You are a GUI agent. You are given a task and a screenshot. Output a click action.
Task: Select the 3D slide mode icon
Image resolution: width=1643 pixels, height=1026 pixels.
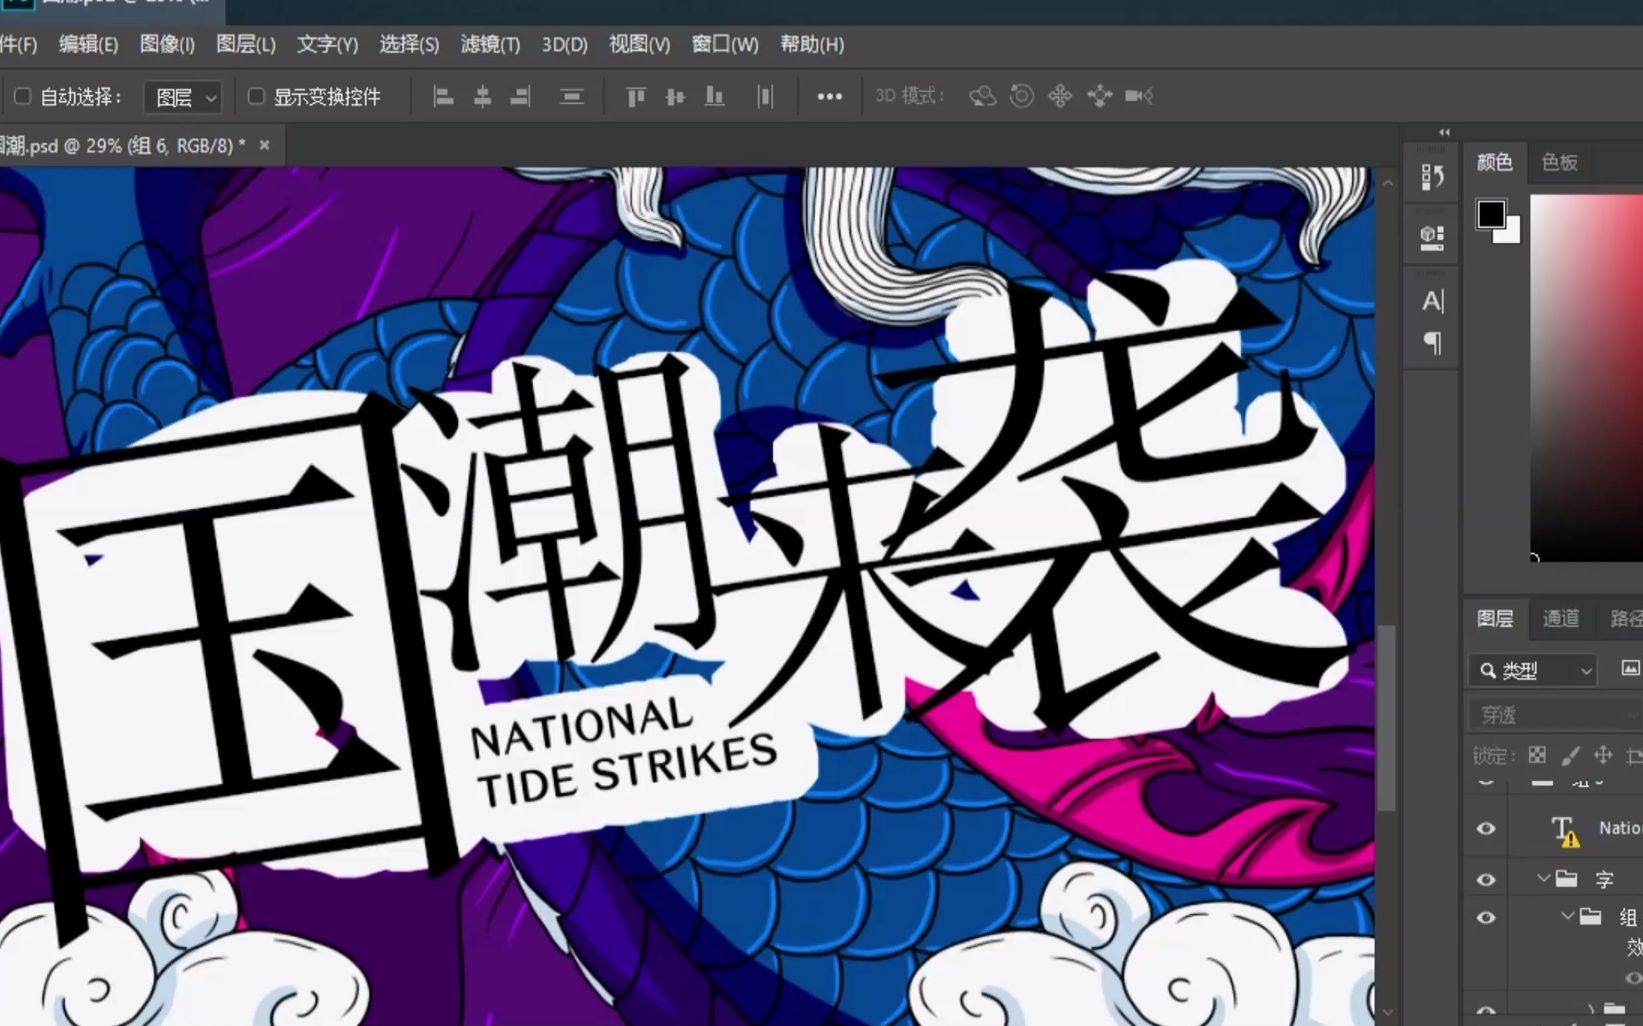(1099, 96)
